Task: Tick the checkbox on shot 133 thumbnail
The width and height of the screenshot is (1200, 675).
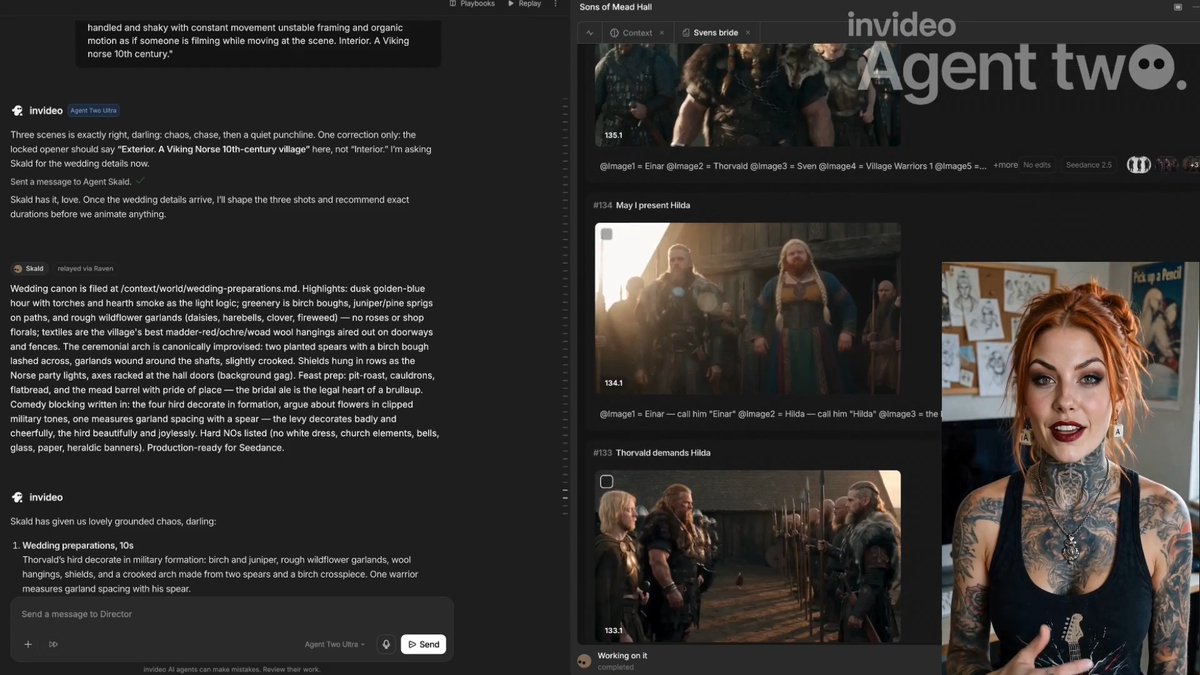Action: coord(606,482)
